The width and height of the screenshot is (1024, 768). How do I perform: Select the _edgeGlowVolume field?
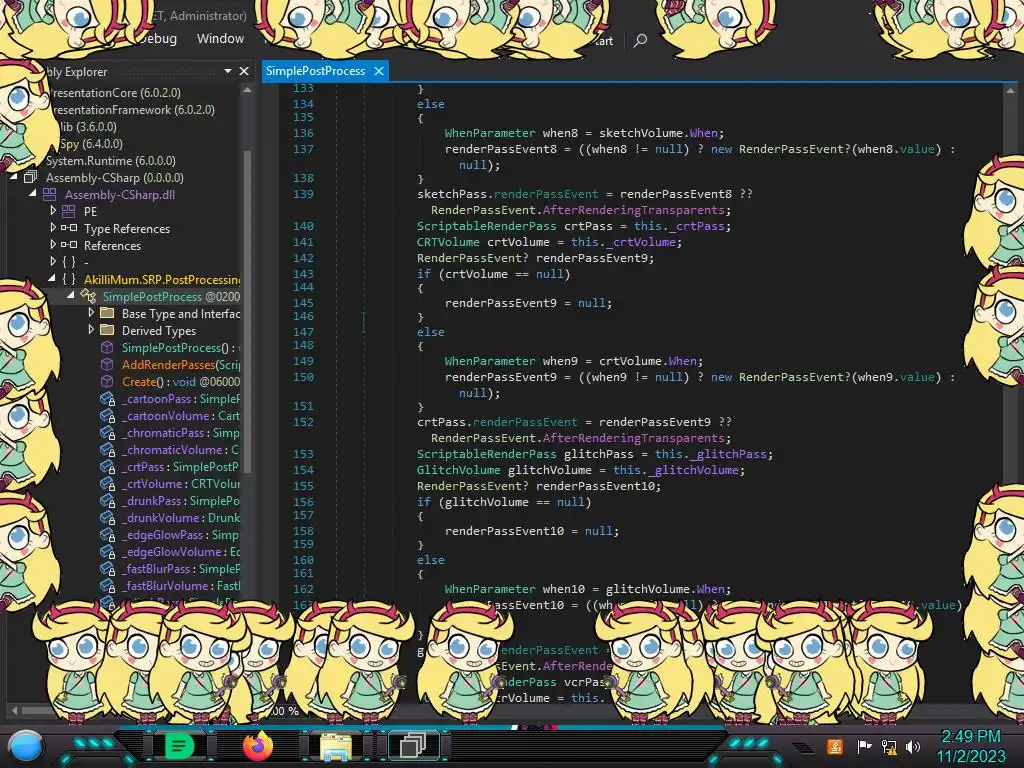(x=180, y=551)
